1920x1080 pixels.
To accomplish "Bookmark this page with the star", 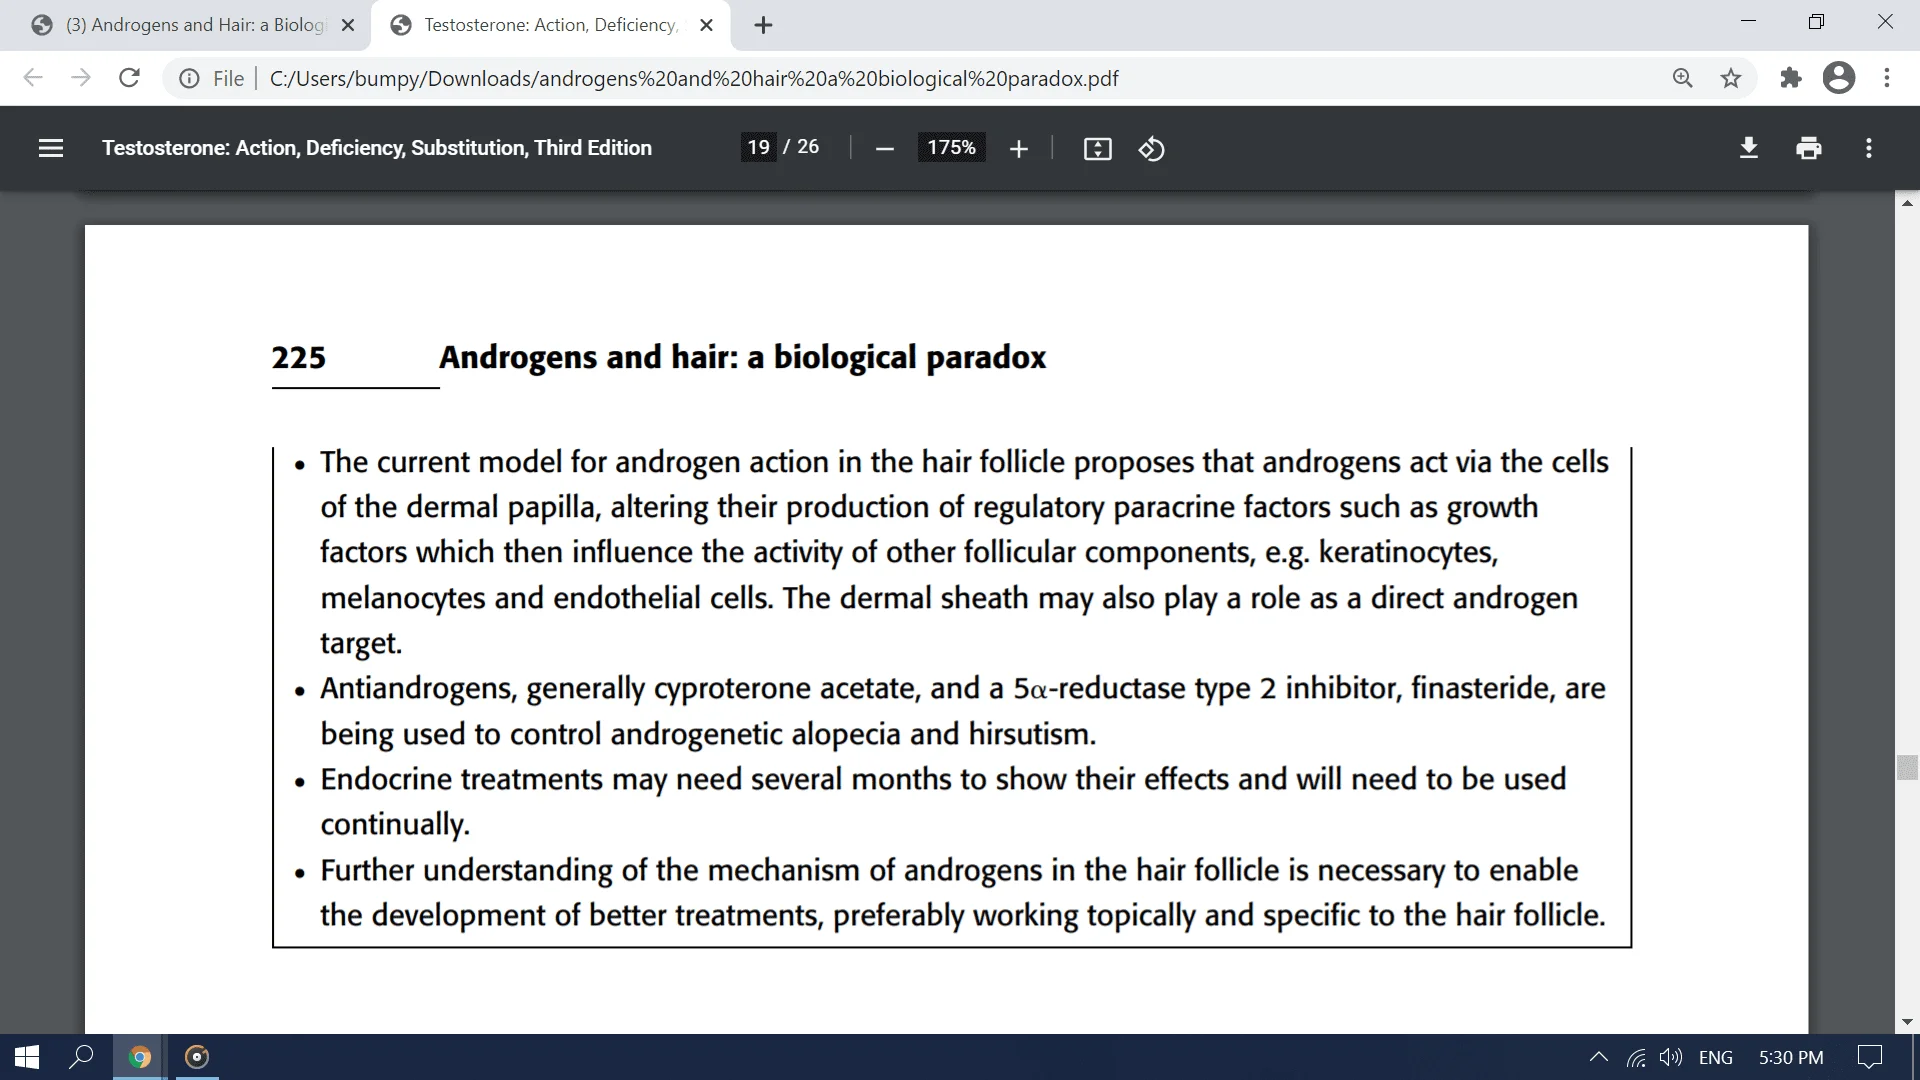I will (x=1731, y=78).
